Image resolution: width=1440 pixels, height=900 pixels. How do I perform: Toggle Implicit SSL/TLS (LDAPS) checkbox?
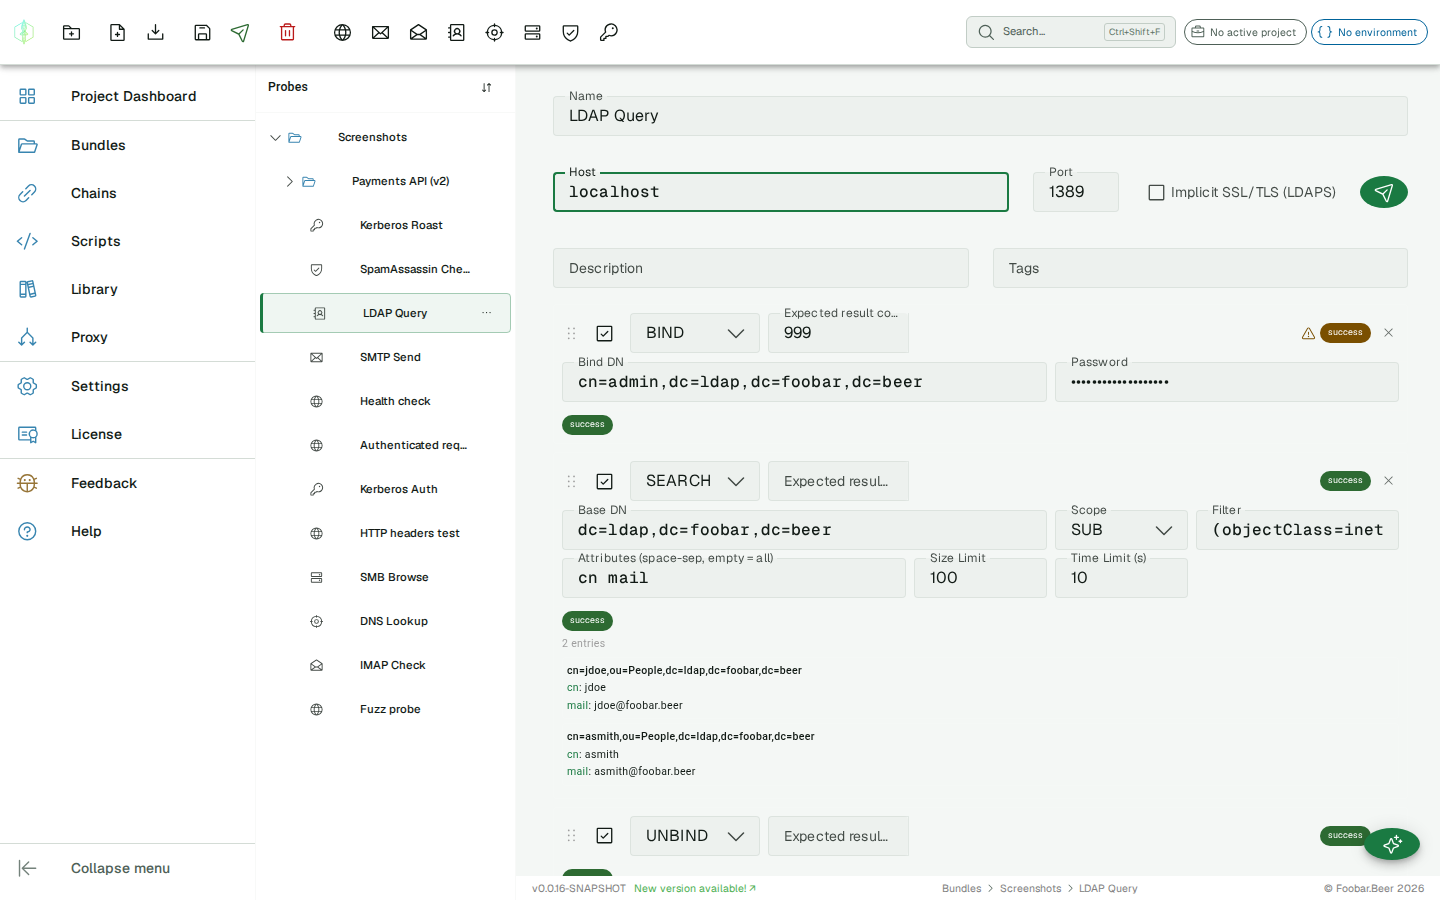click(1156, 192)
